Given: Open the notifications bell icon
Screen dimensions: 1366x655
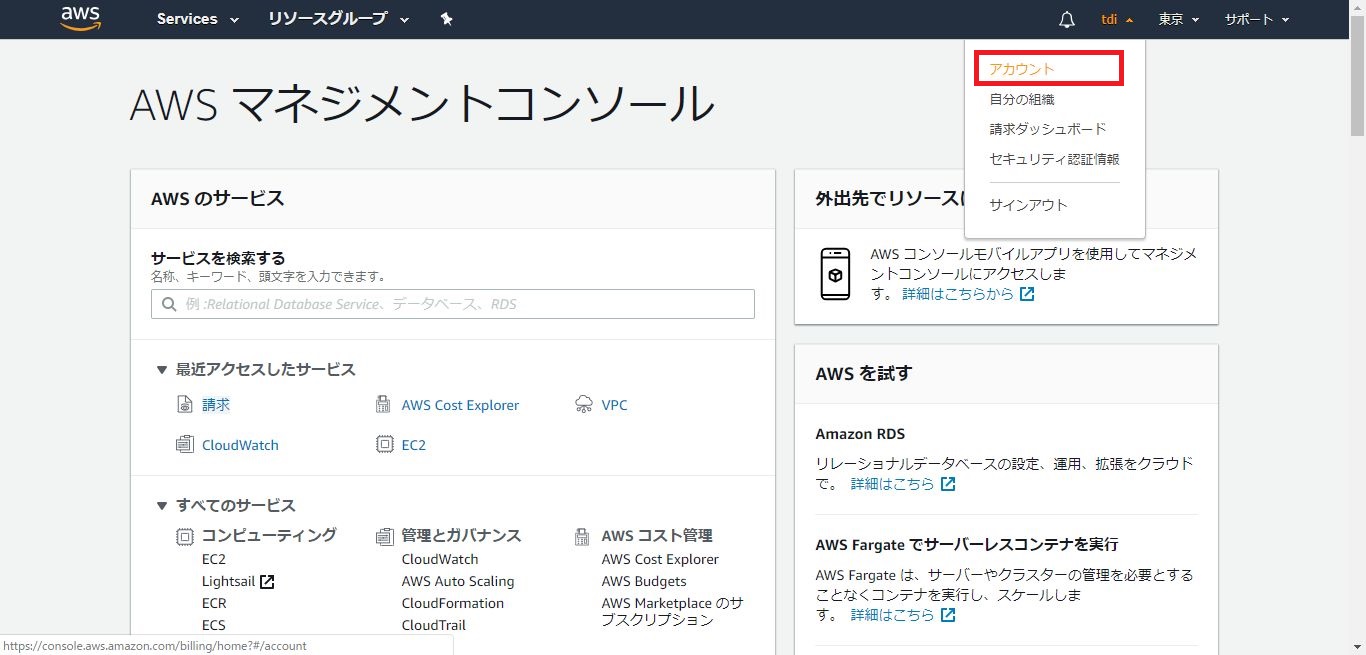Looking at the screenshot, I should click(x=1067, y=20).
